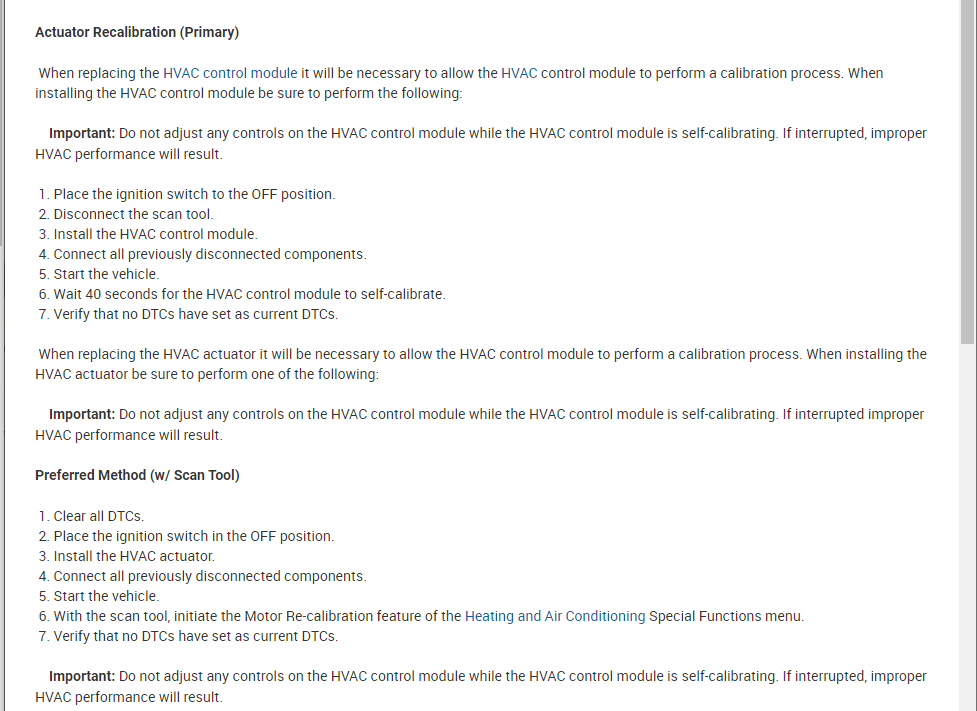Click the standalone blue "HVAC" link
977x711 pixels.
click(519, 73)
